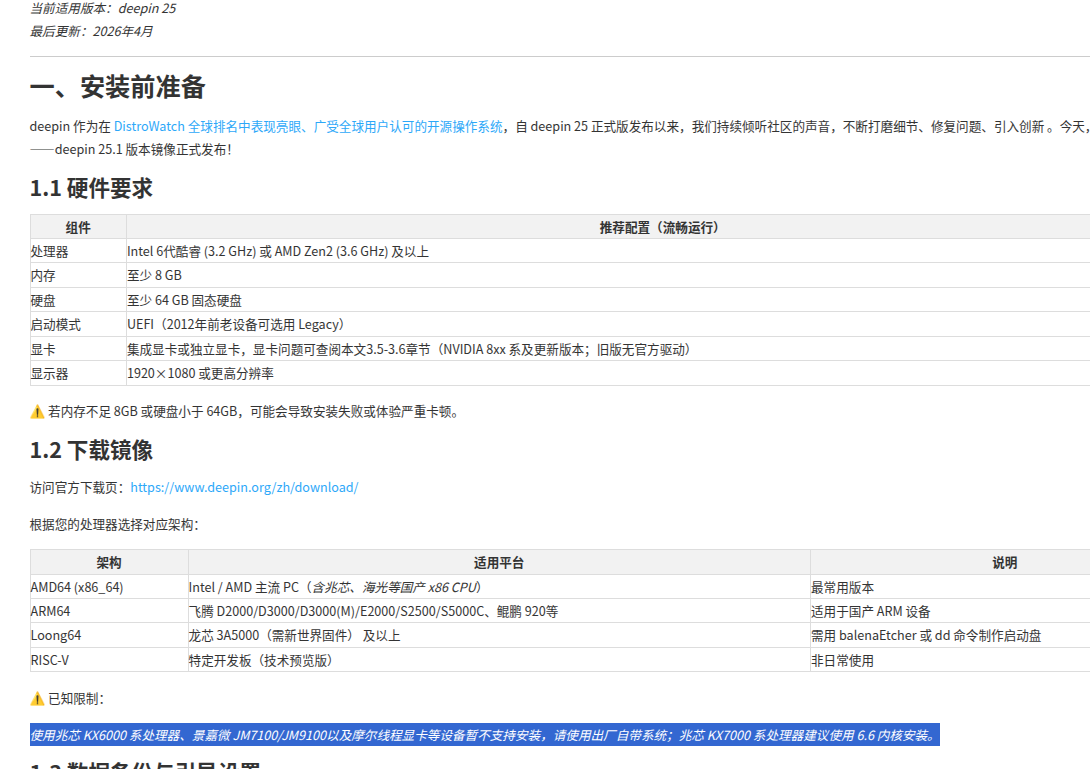Click the 最后更新：2026年4月 line
The image size is (1090, 769).
[91, 31]
